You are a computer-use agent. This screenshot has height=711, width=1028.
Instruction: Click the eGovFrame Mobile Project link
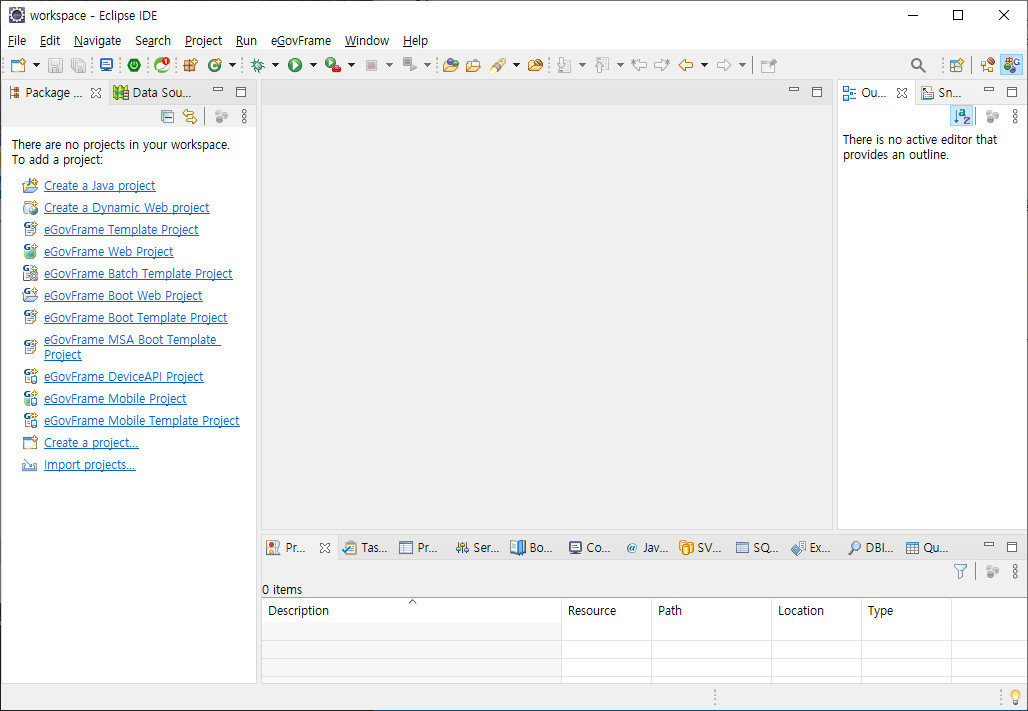115,399
